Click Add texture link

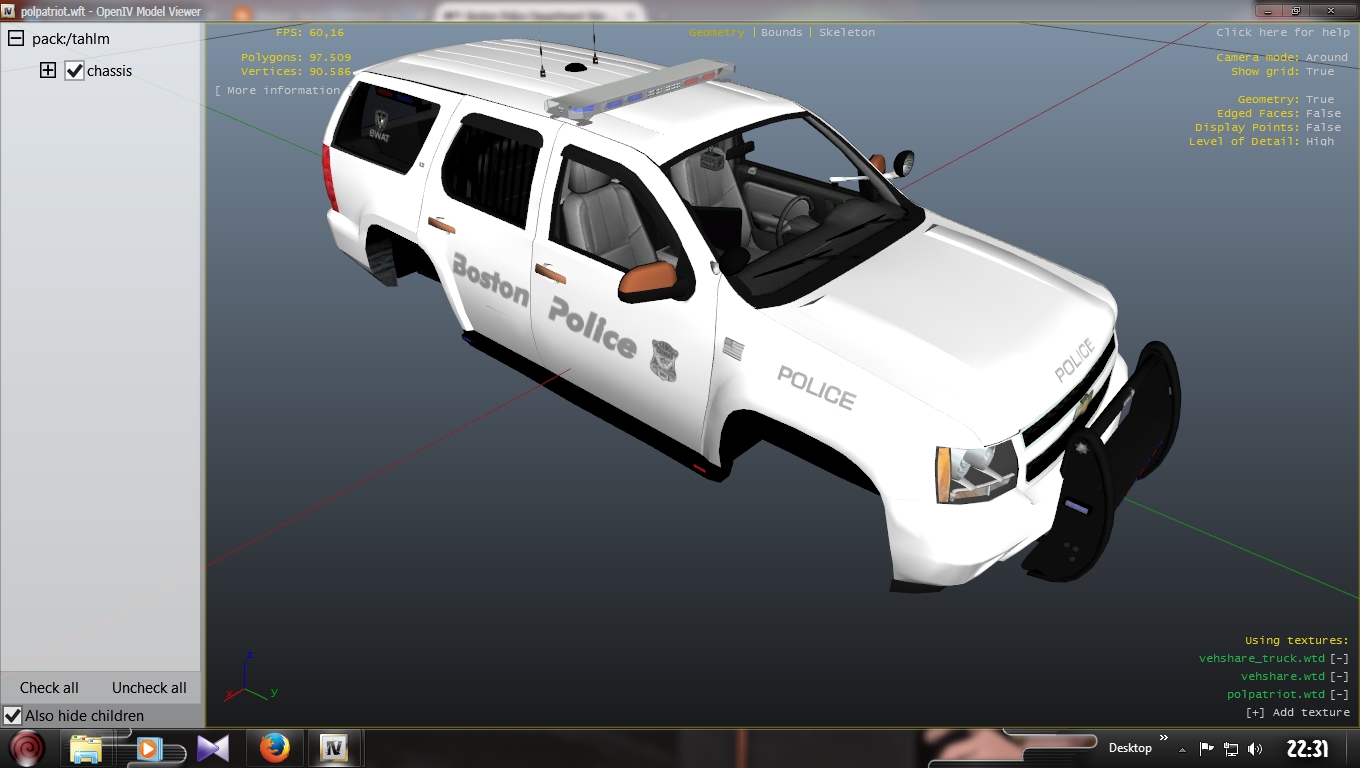pyautogui.click(x=1297, y=713)
